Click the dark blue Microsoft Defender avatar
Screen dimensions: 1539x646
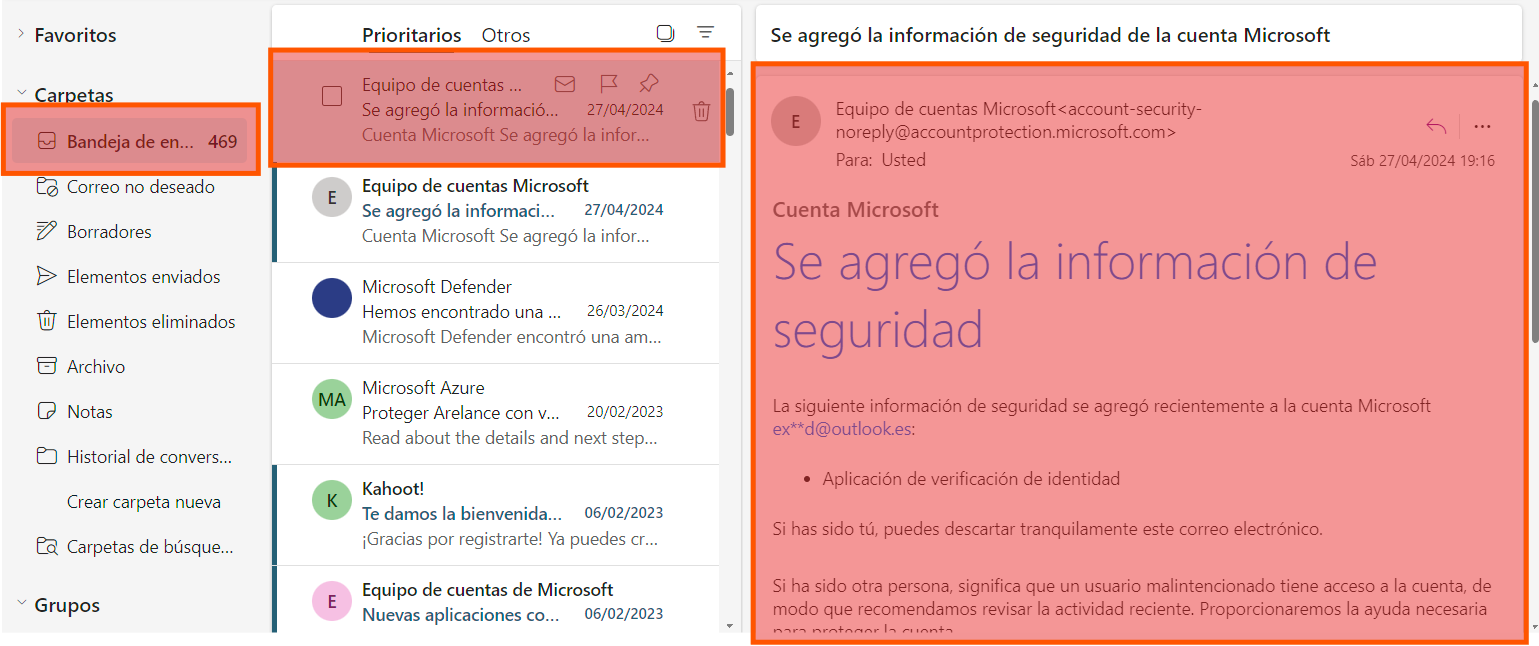[x=332, y=298]
